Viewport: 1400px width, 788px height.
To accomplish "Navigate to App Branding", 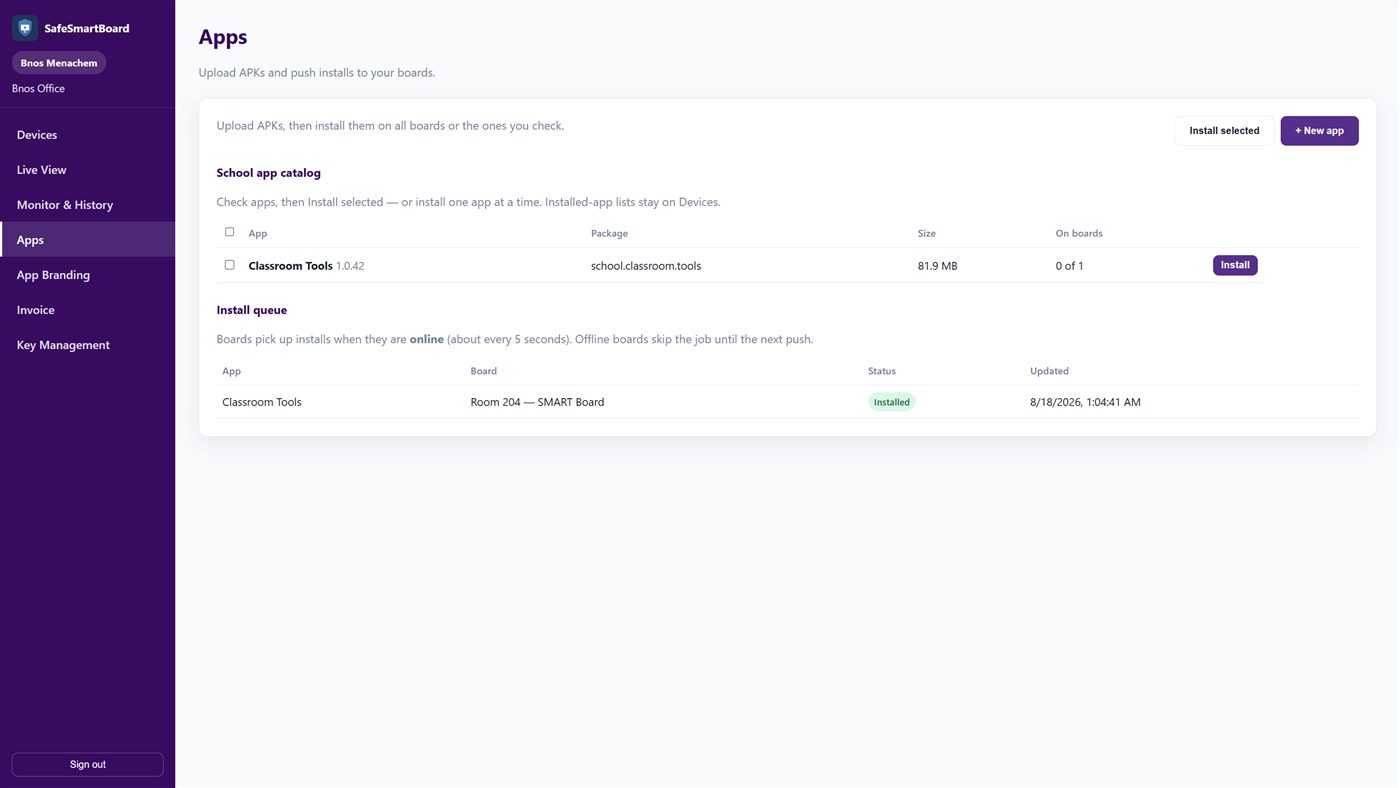I will tap(87, 275).
